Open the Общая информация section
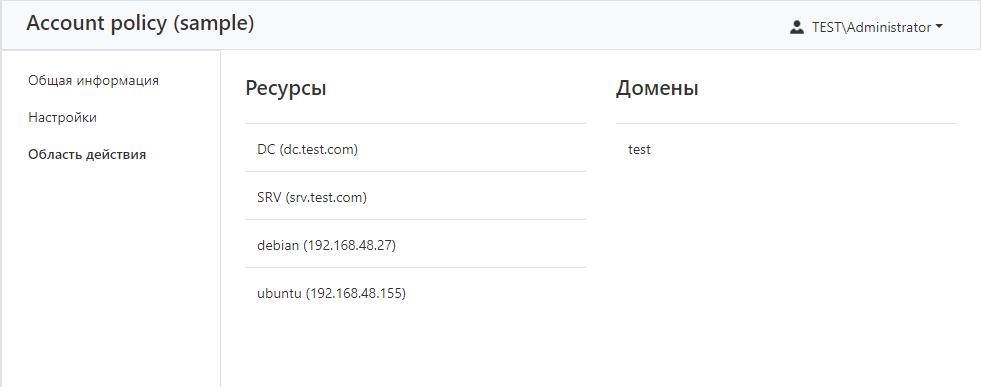Viewport: 981px width, 387px height. 93,81
